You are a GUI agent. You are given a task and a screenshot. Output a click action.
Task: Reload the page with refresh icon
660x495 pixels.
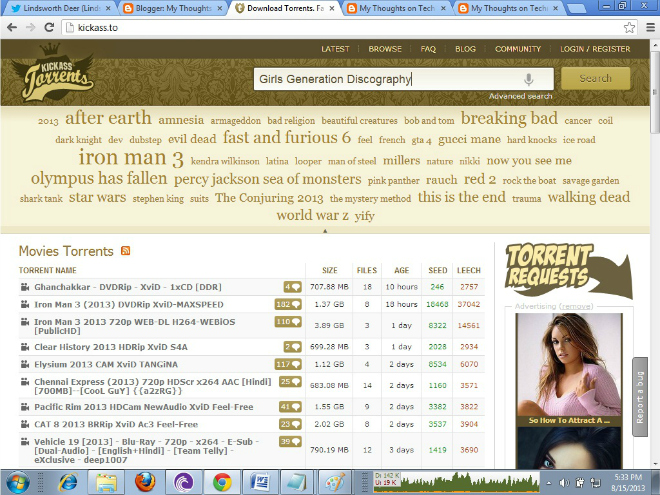pos(49,27)
